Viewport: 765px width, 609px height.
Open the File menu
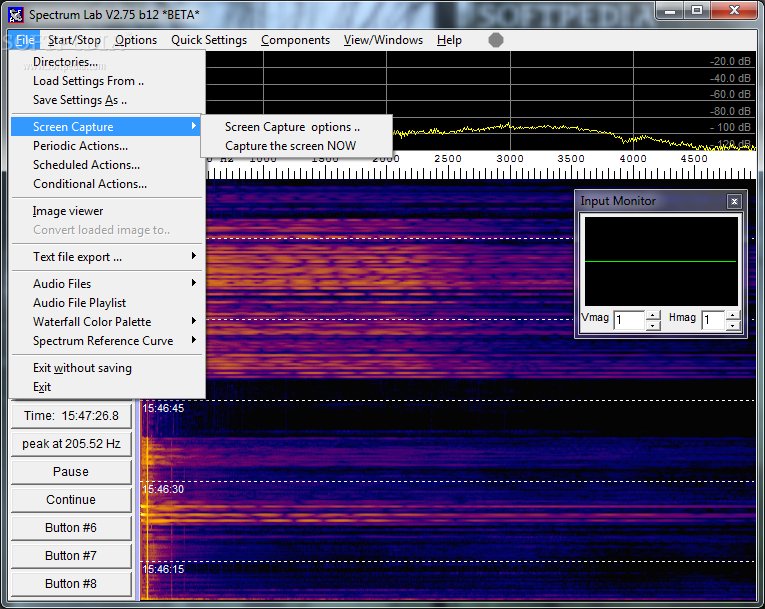[25, 40]
